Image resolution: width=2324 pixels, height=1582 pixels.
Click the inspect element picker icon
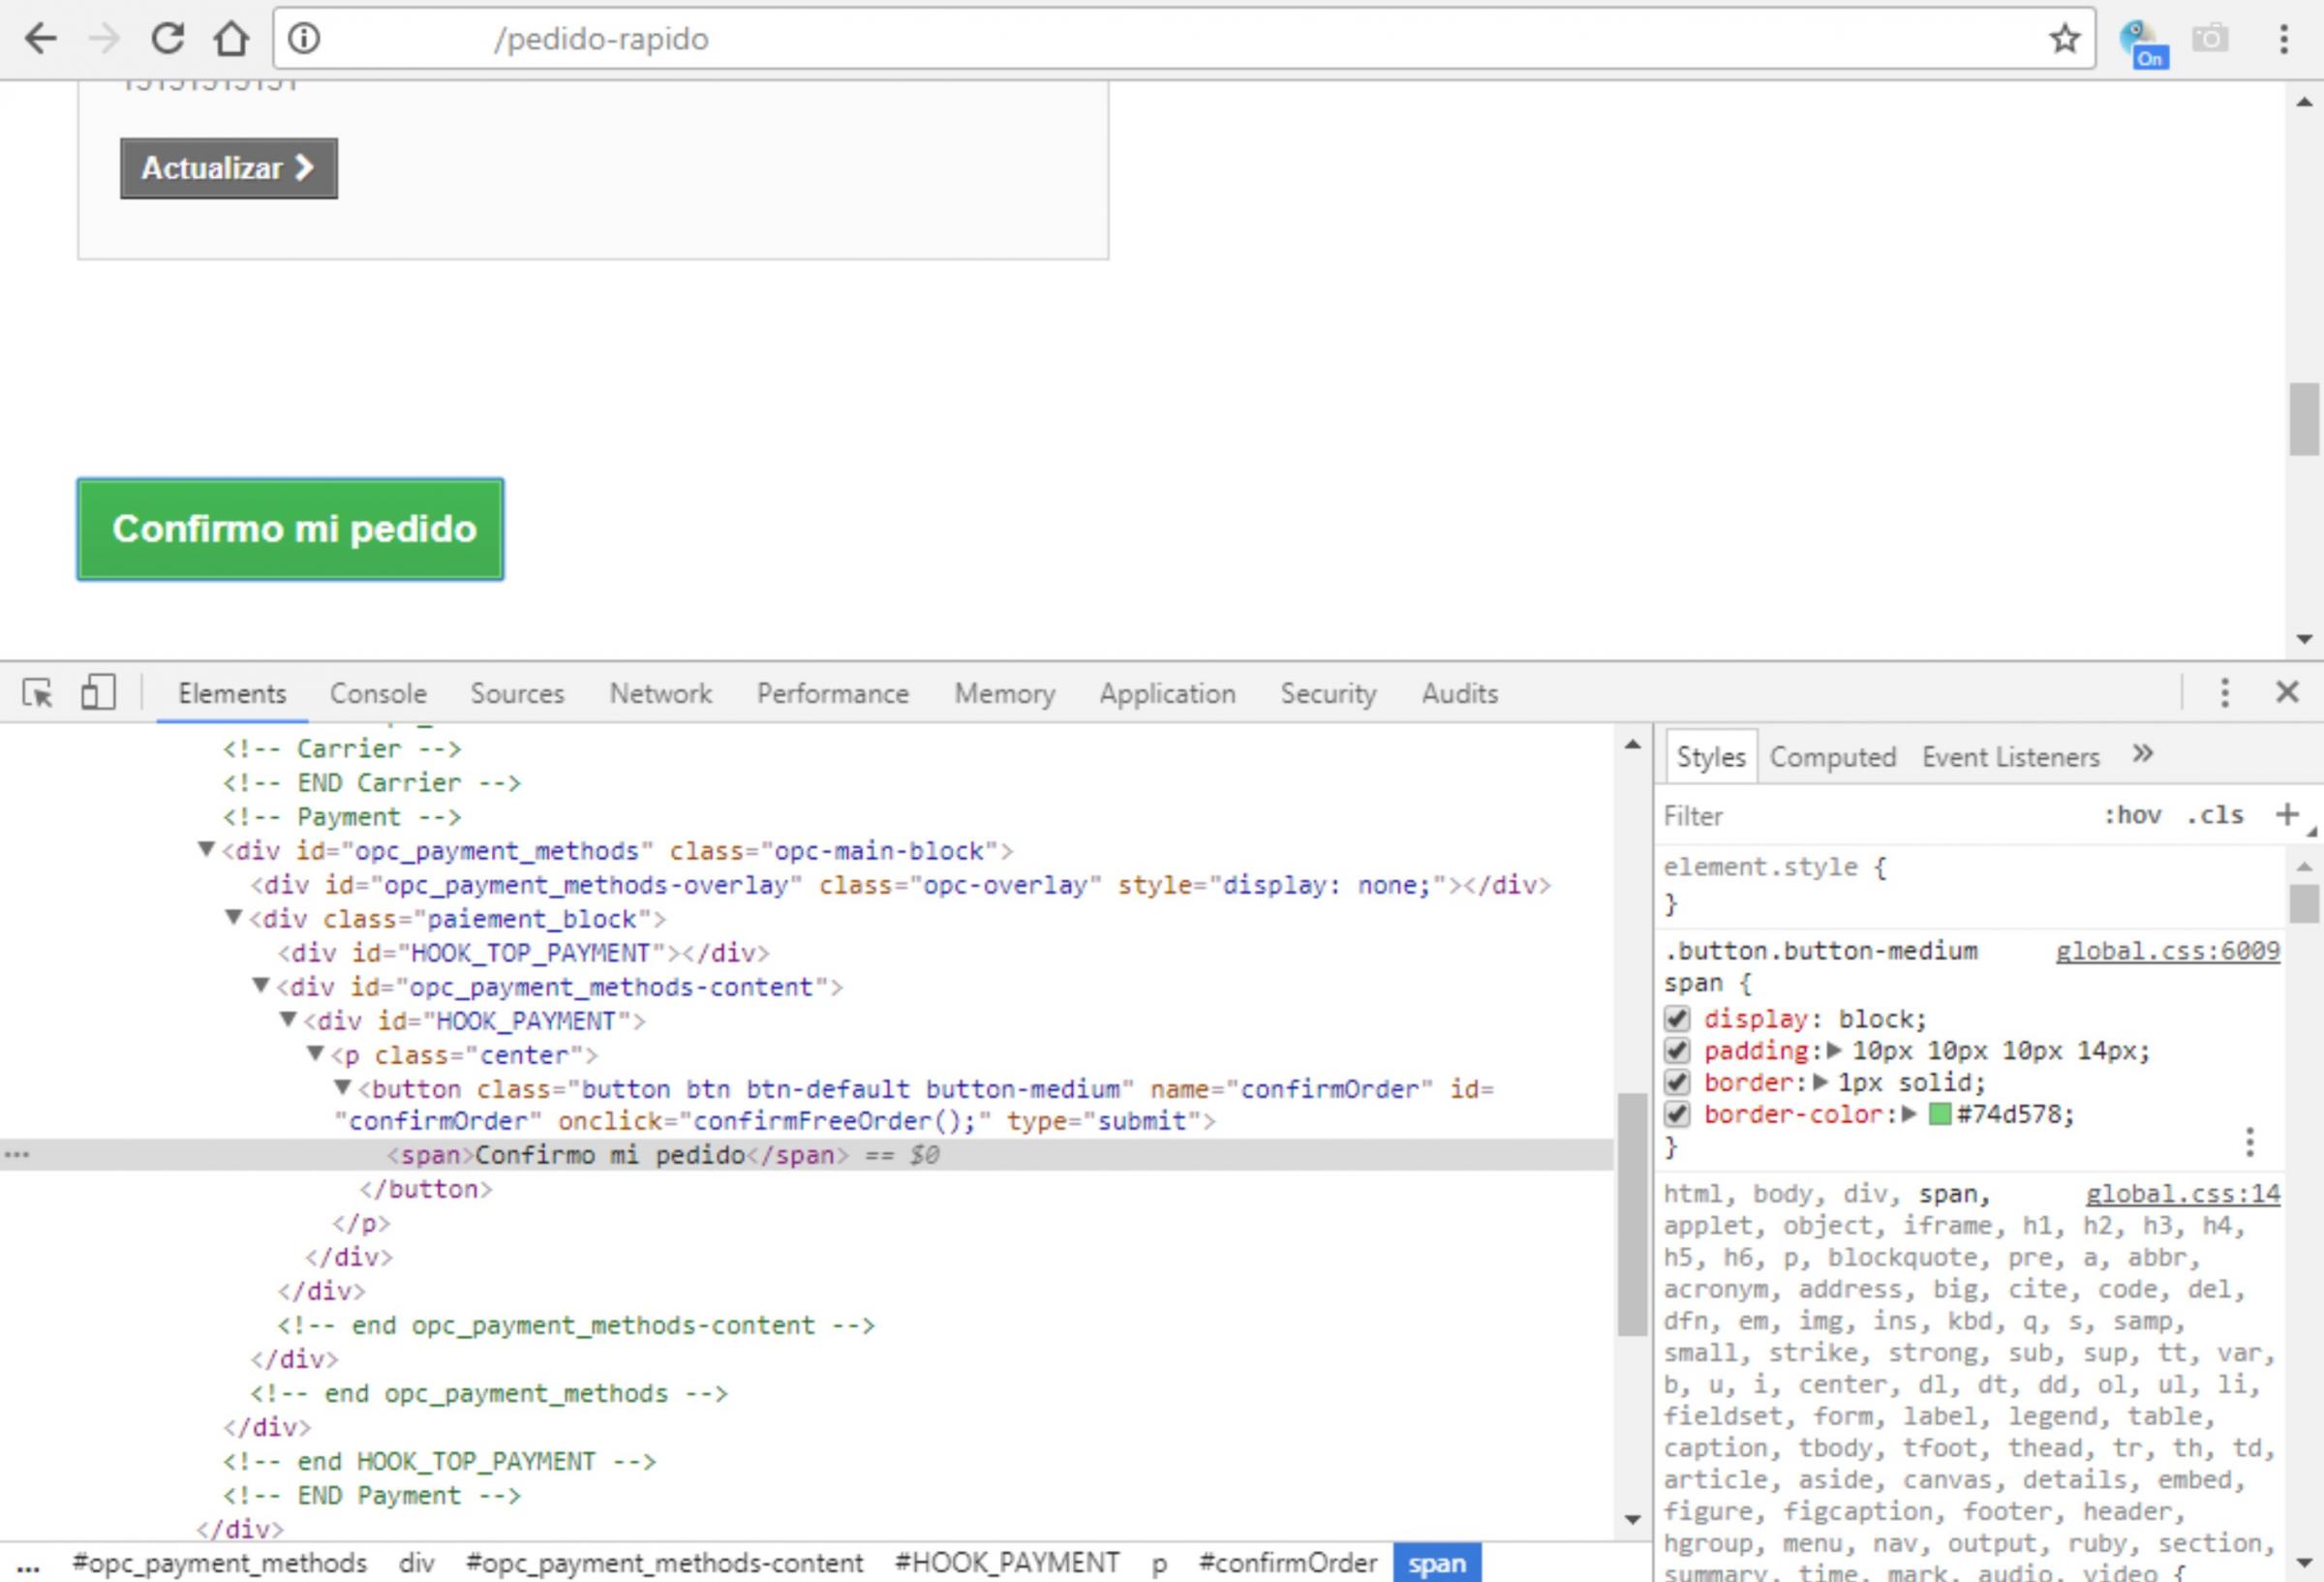tap(37, 693)
